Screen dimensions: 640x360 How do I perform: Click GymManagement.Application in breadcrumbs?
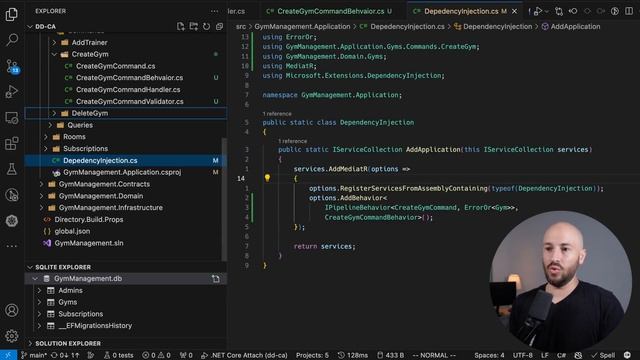[x=302, y=27]
